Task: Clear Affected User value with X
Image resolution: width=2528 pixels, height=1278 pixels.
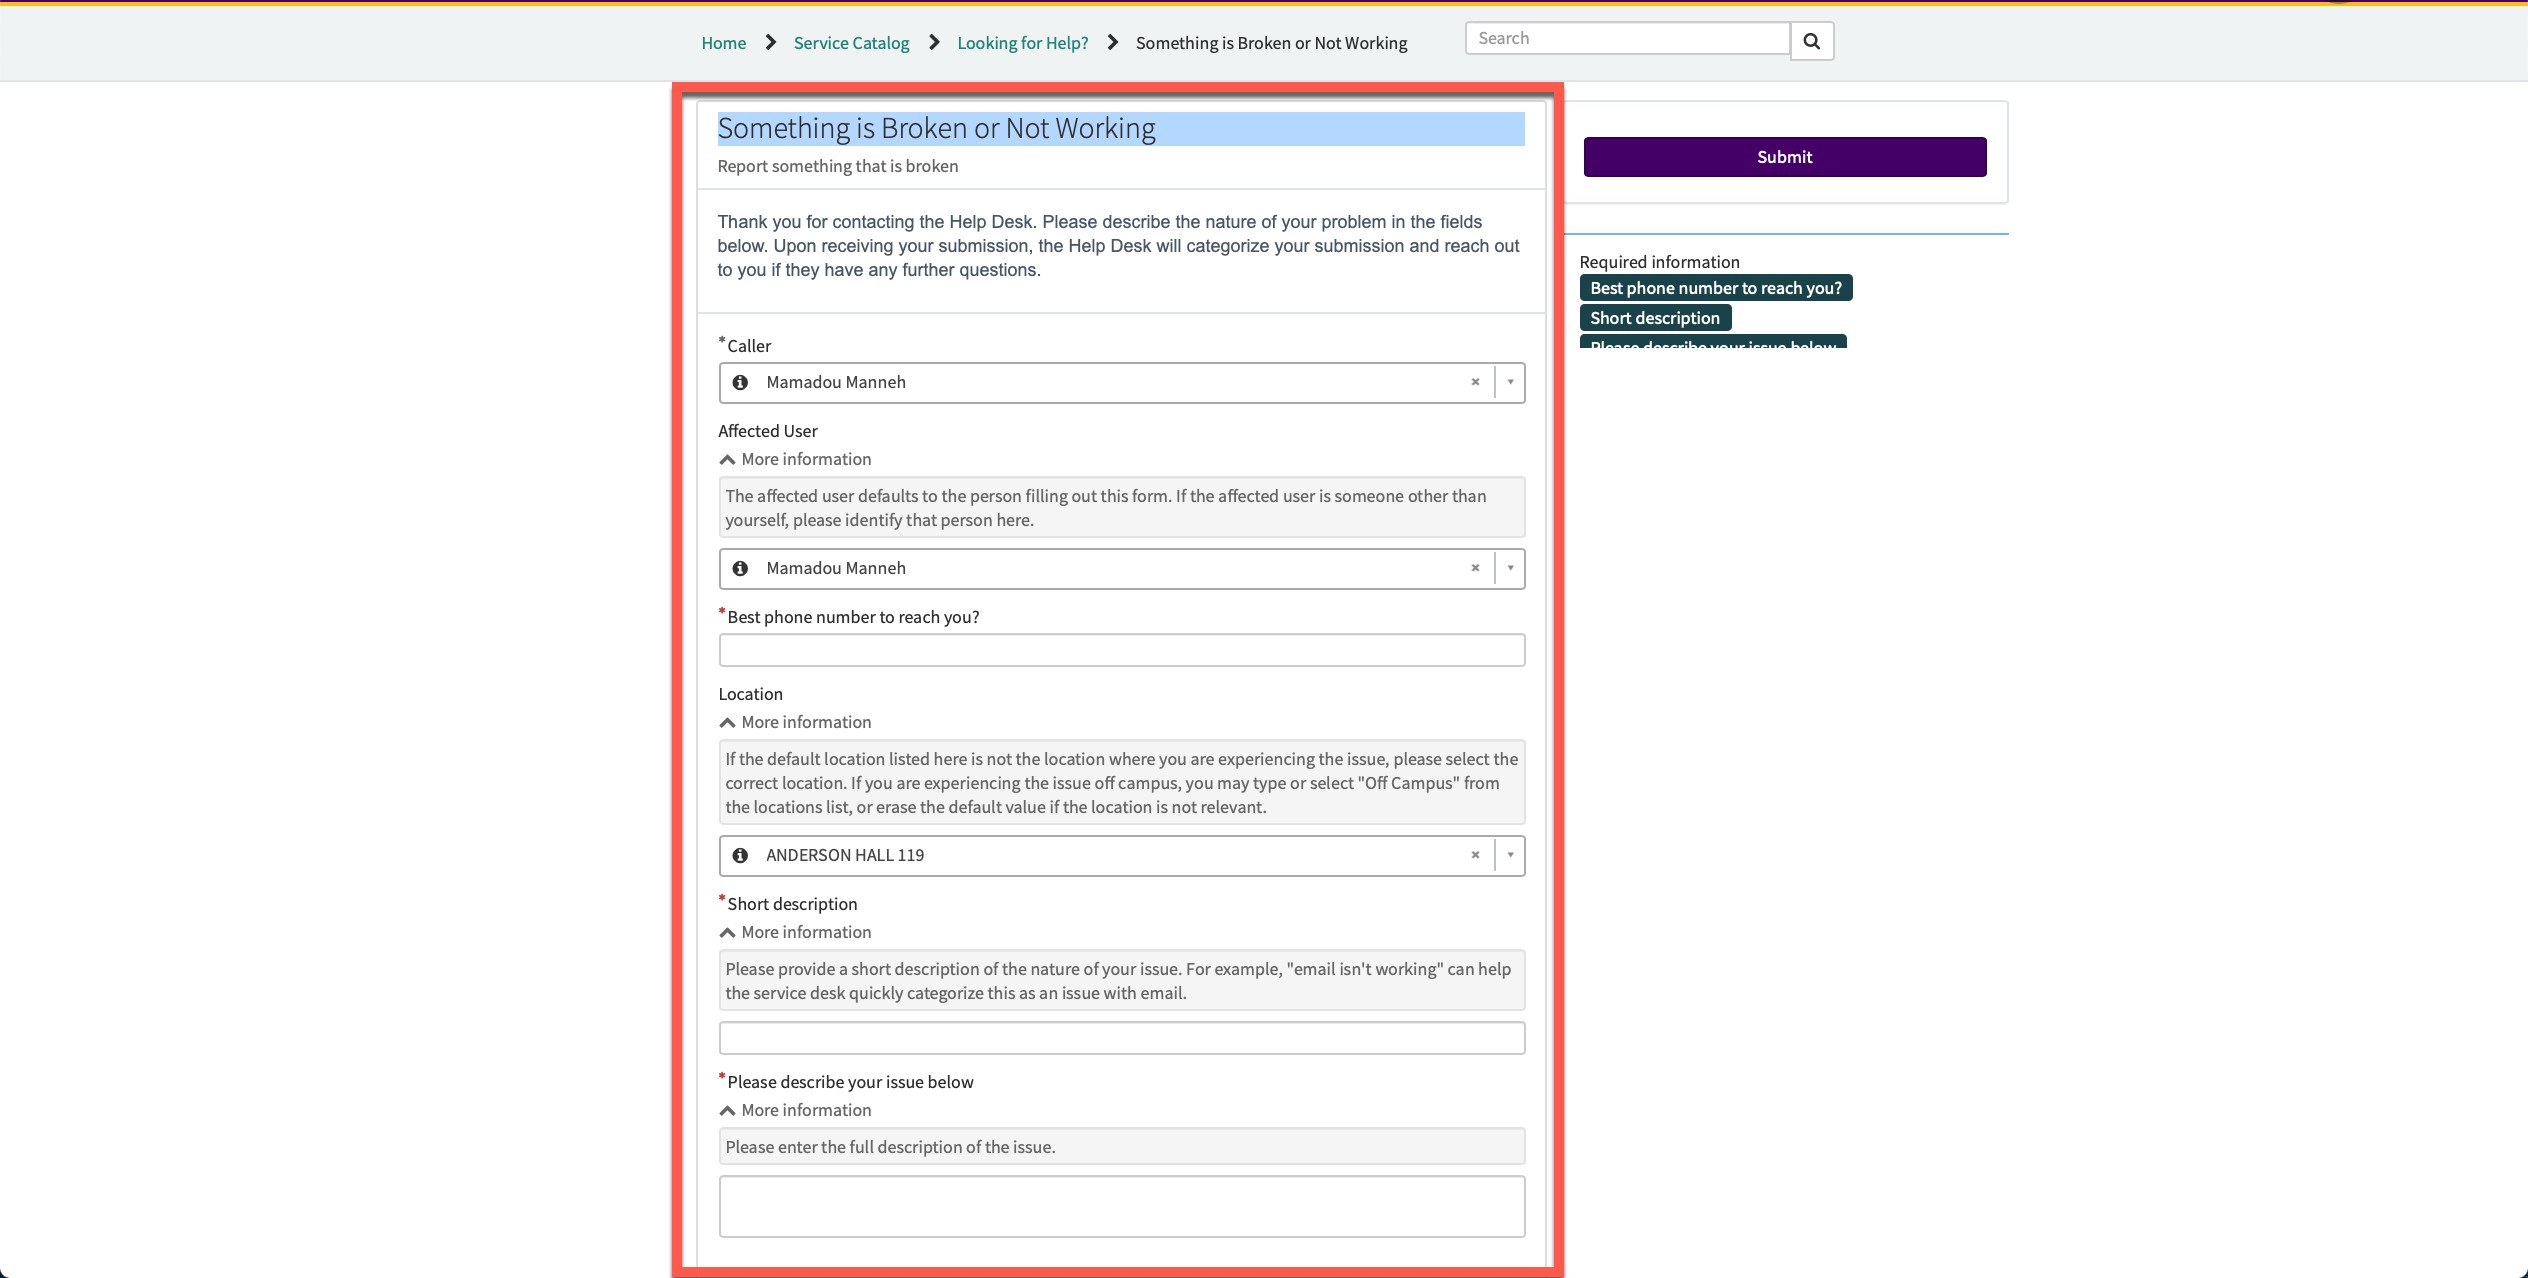Action: tap(1475, 569)
